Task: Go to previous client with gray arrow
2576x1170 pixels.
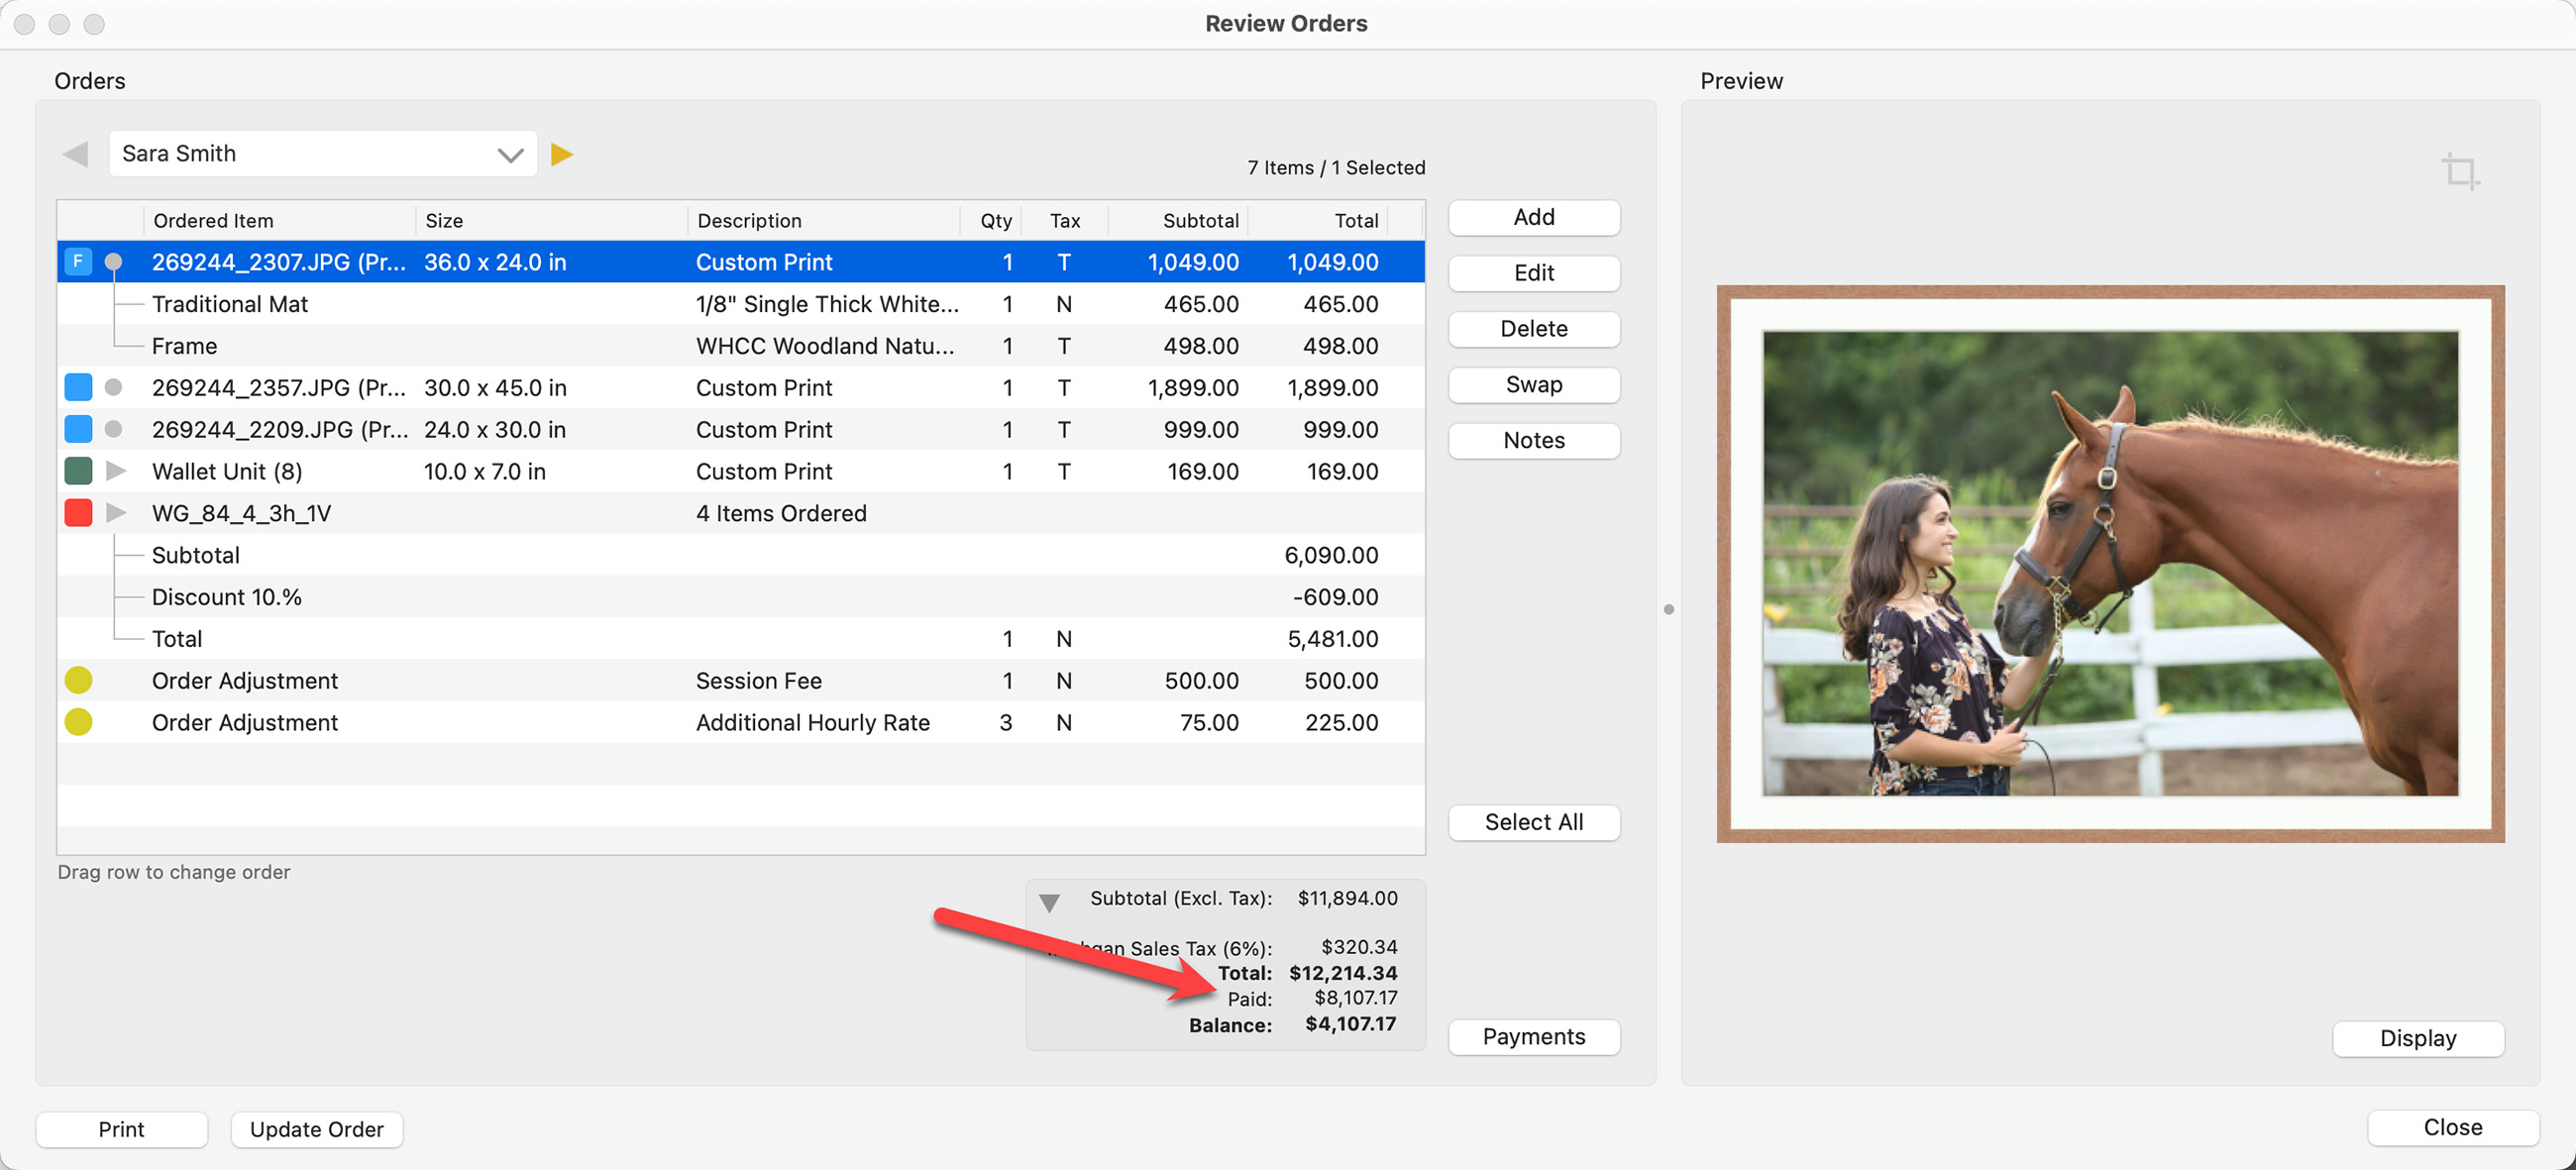Action: tap(76, 154)
